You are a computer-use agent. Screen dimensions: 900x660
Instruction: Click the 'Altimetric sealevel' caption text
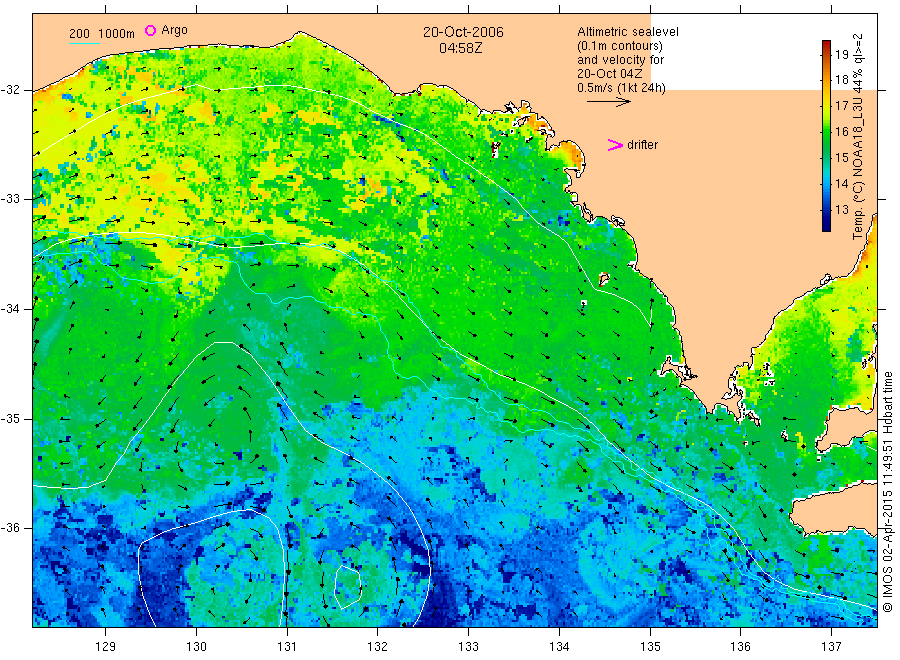point(628,32)
